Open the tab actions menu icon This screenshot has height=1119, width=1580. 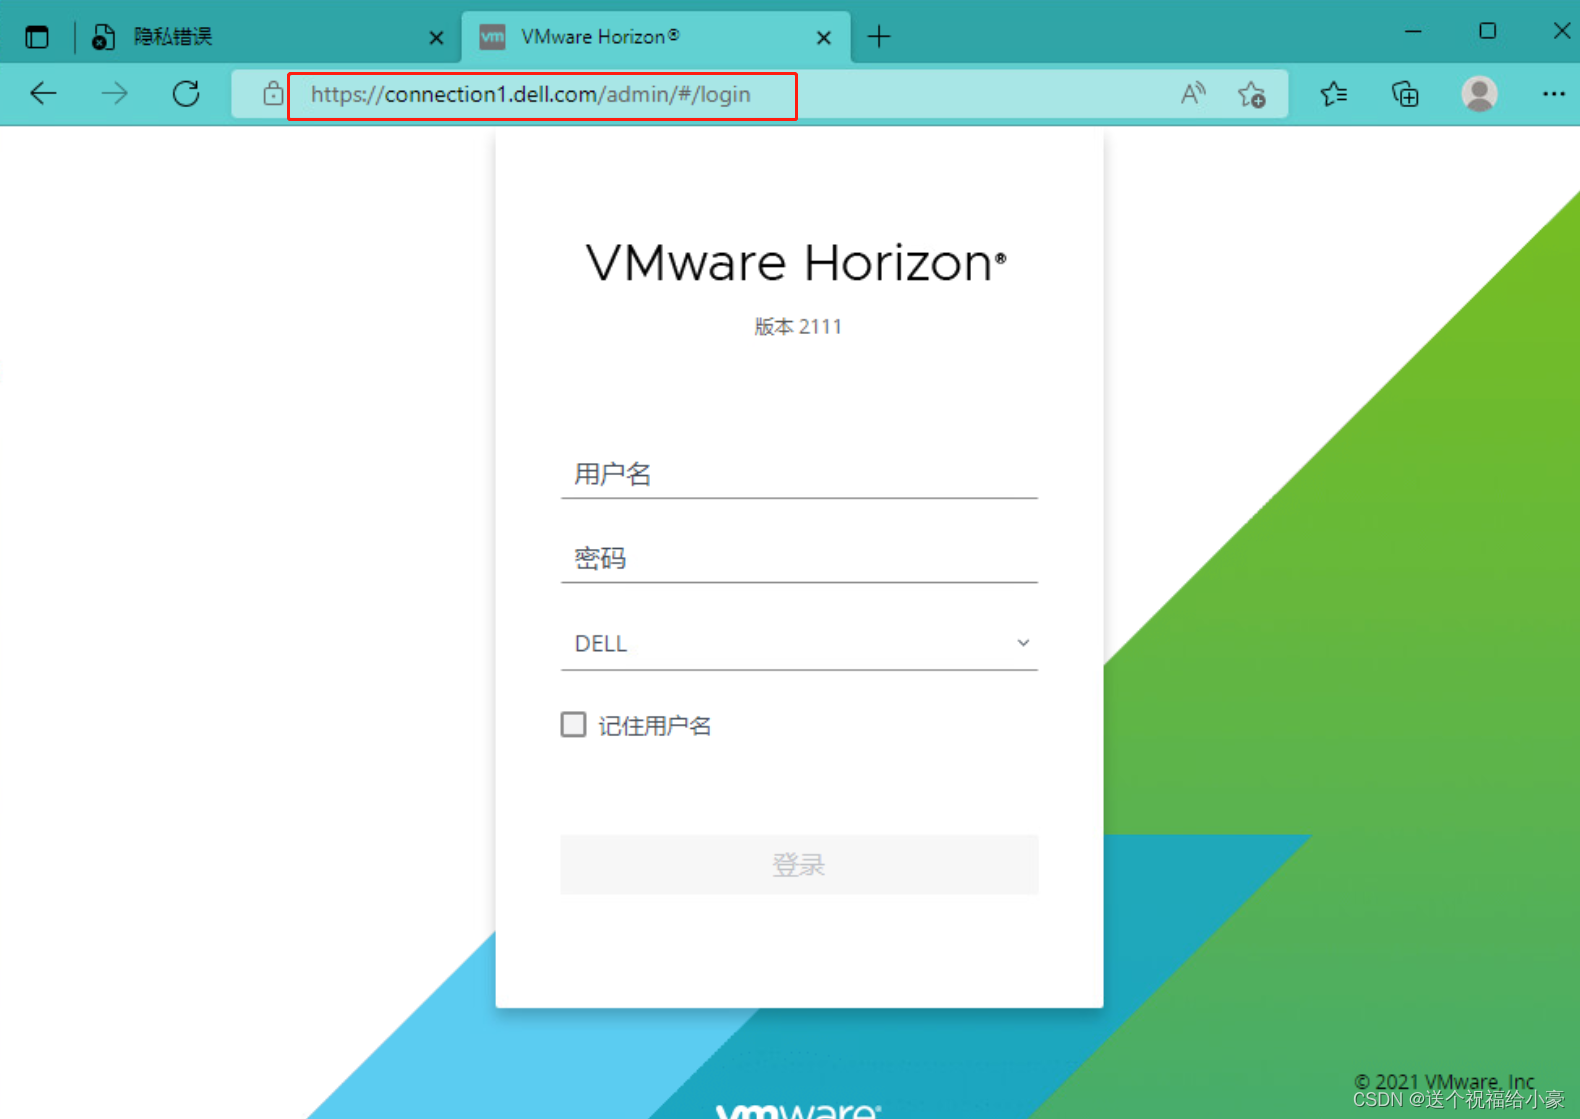pyautogui.click(x=37, y=37)
